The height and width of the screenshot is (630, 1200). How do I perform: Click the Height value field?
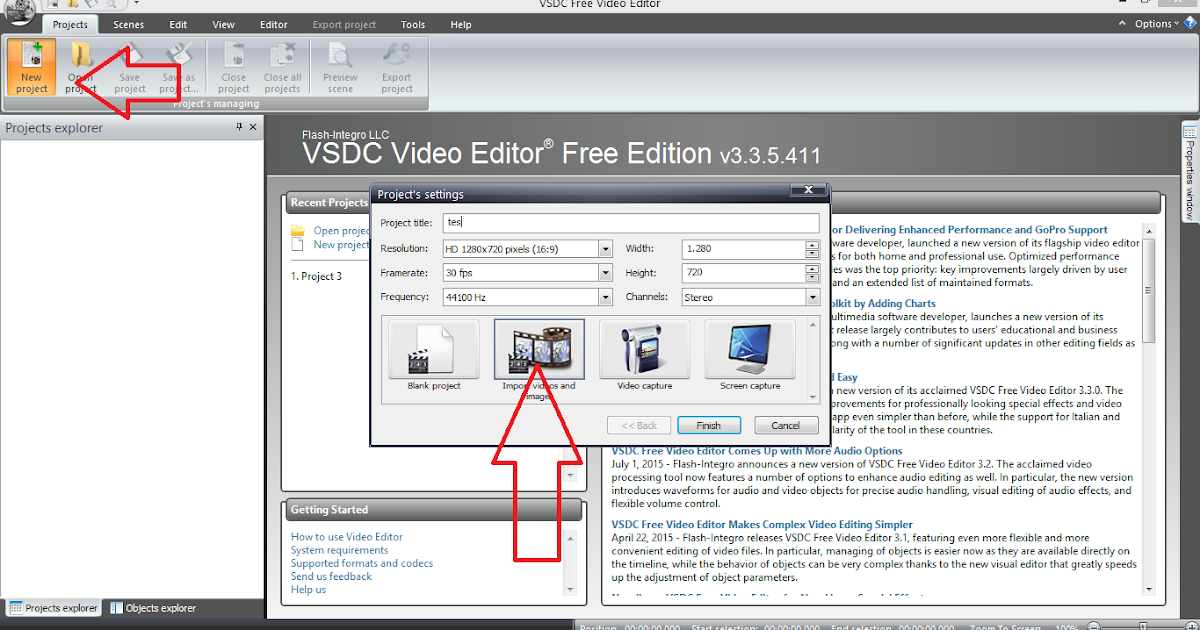coord(743,273)
